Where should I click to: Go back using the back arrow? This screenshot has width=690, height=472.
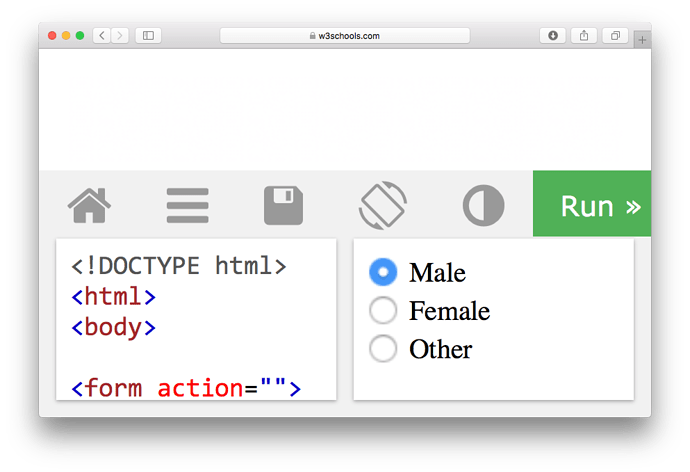(102, 36)
